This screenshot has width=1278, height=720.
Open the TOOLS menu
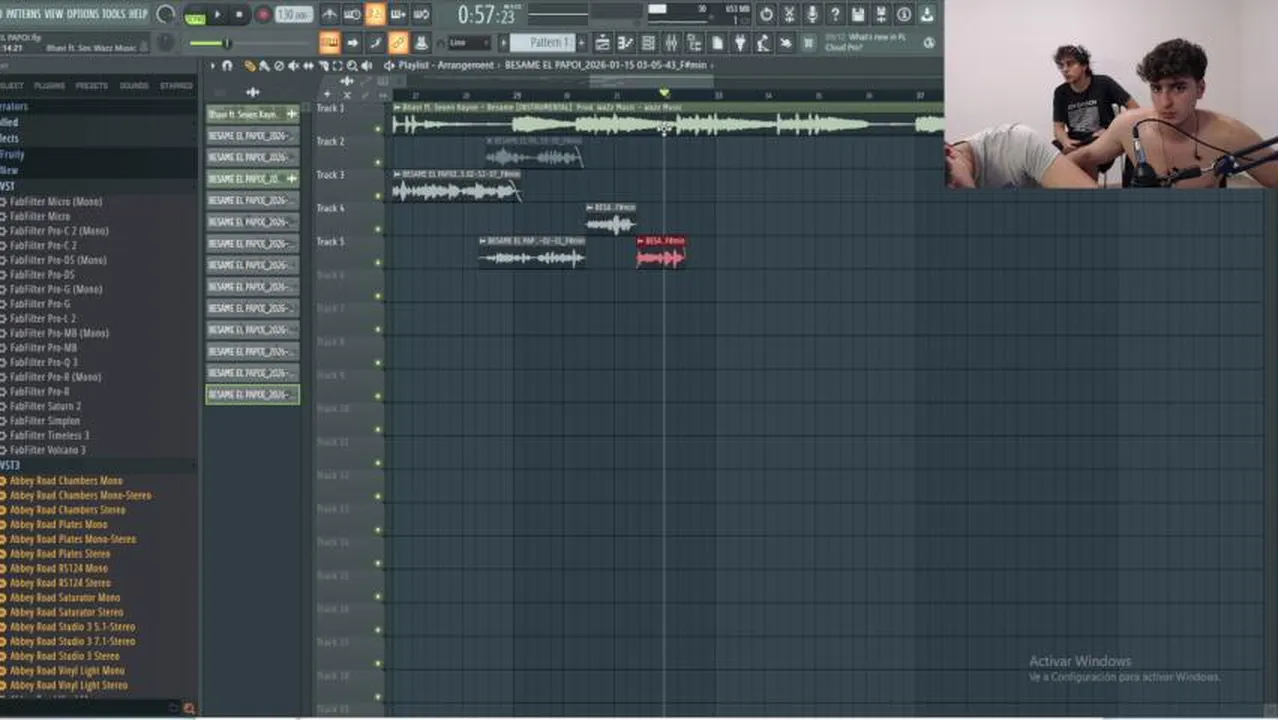(x=114, y=13)
